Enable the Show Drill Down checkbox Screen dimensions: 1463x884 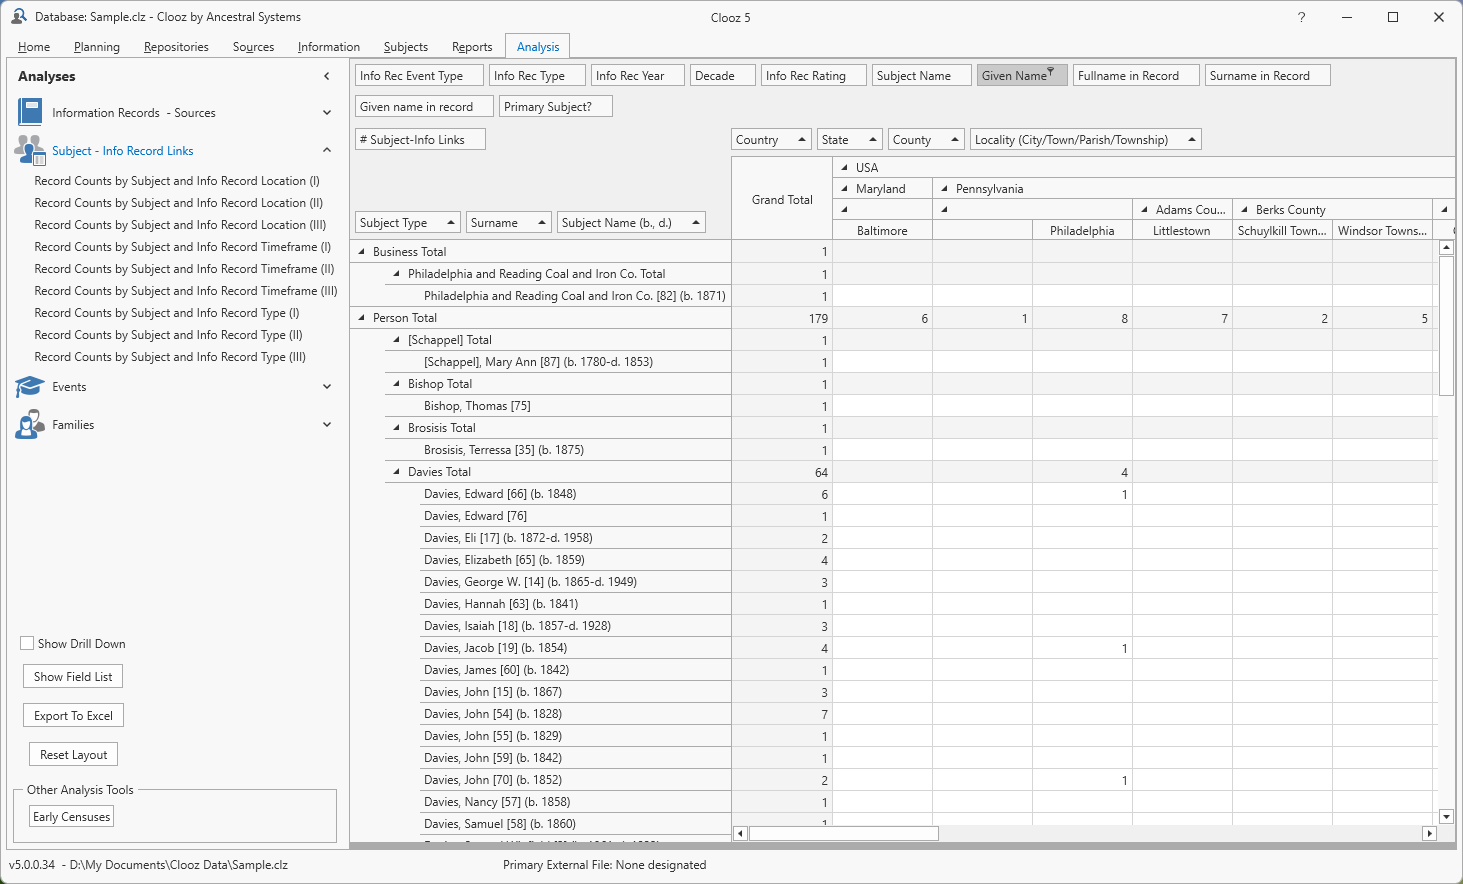coord(28,643)
